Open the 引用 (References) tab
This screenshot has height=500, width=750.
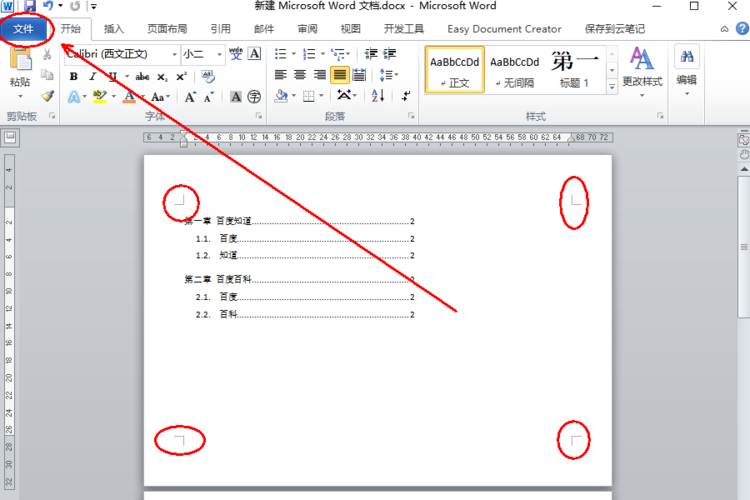[221, 29]
